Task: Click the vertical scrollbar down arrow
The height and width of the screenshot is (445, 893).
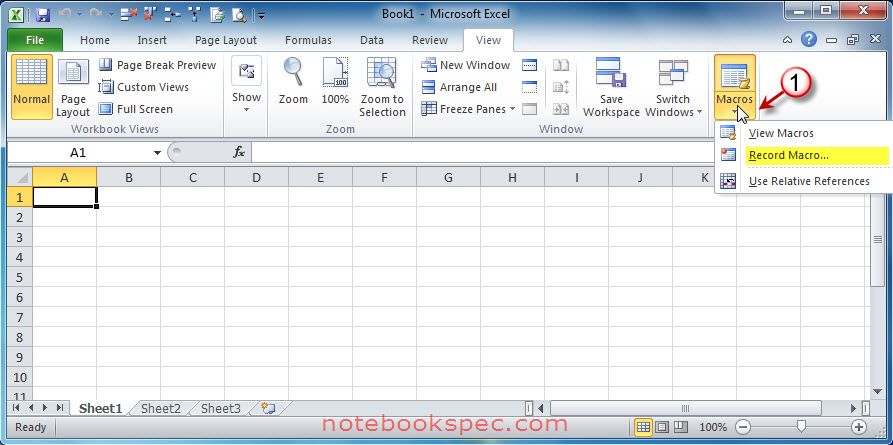Action: point(877,391)
